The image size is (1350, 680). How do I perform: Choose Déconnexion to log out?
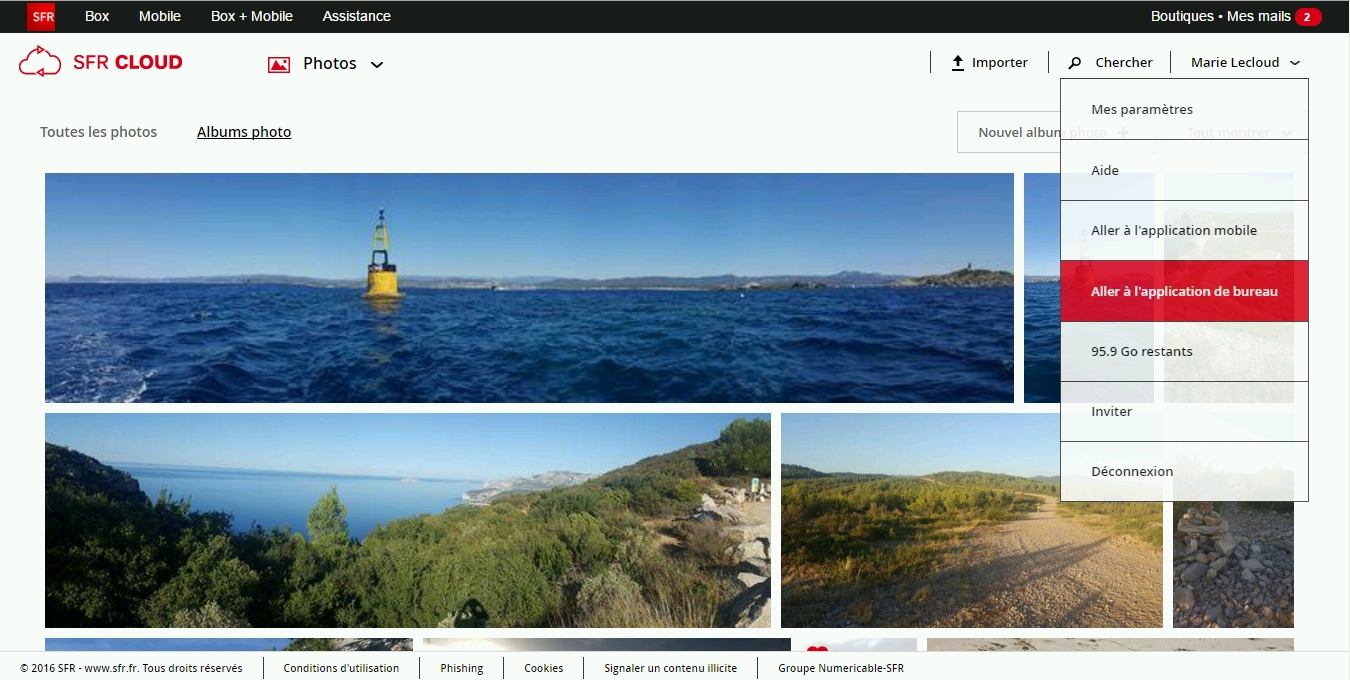click(x=1132, y=472)
